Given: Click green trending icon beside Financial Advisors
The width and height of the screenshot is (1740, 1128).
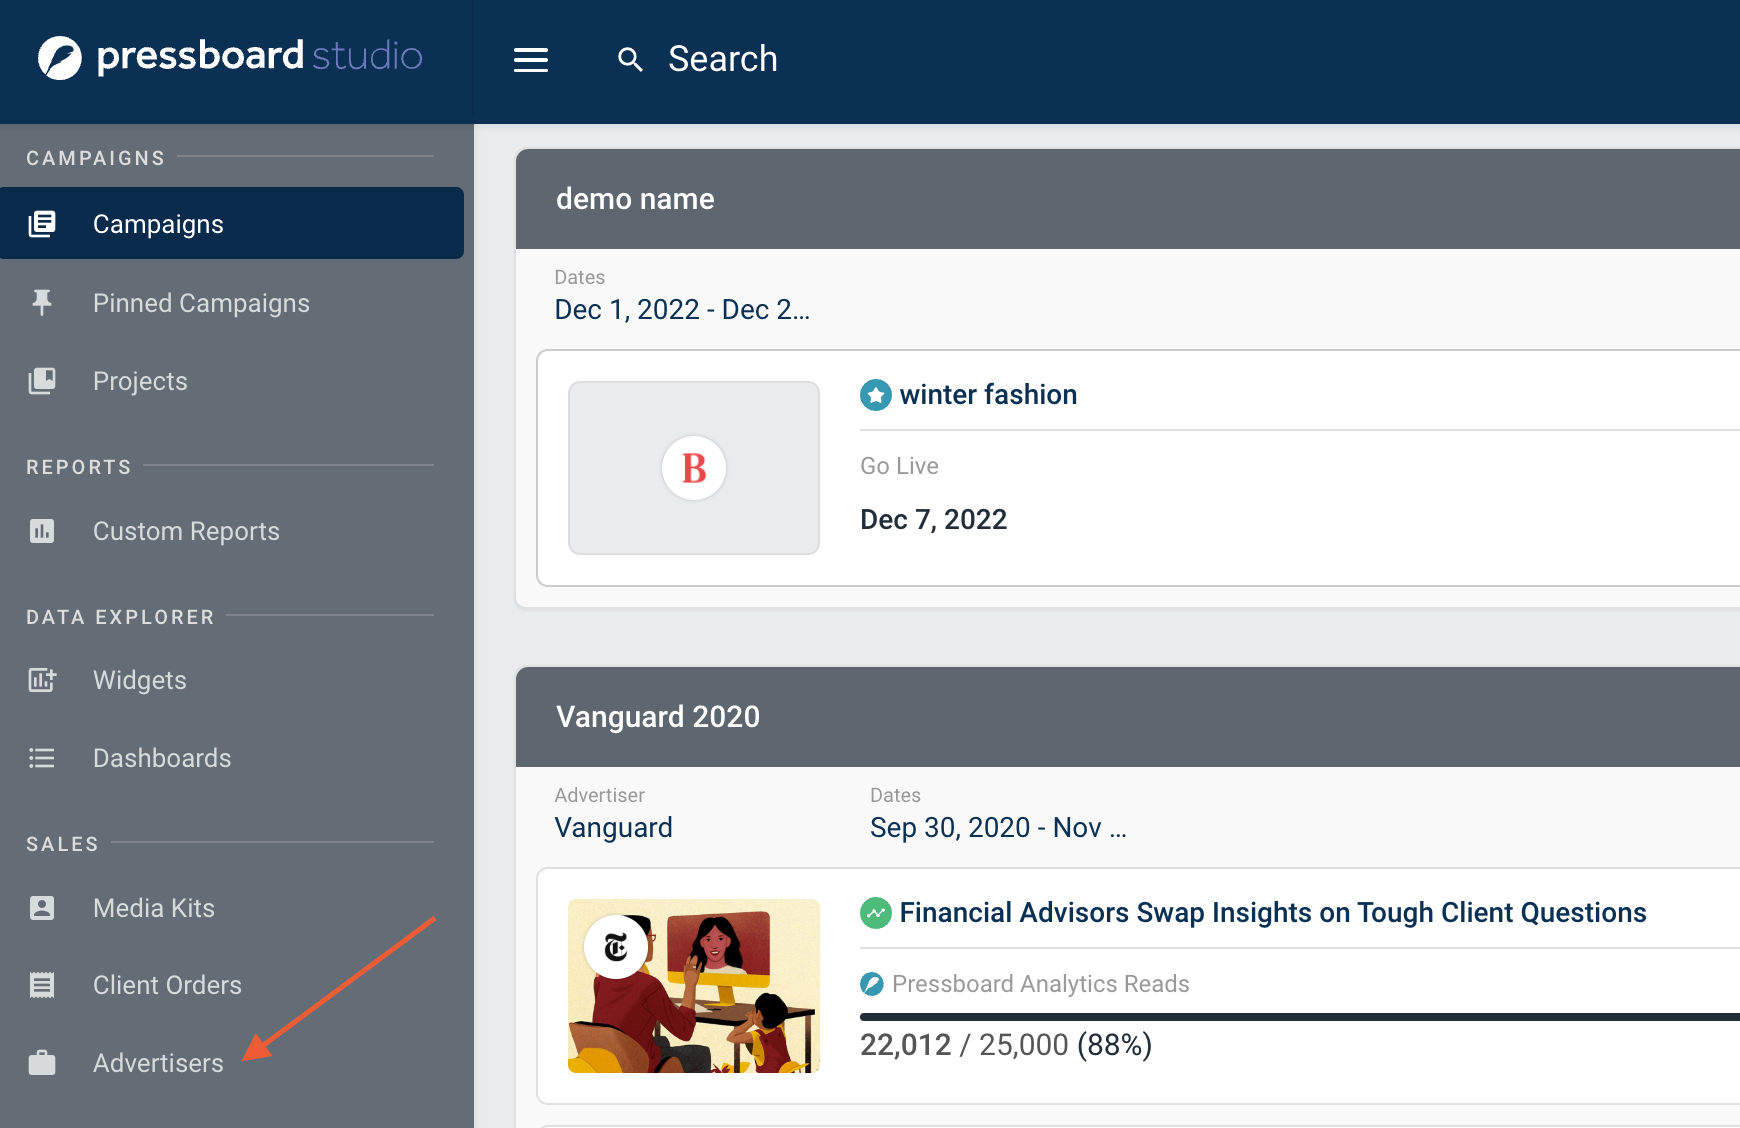Looking at the screenshot, I should tap(876, 913).
